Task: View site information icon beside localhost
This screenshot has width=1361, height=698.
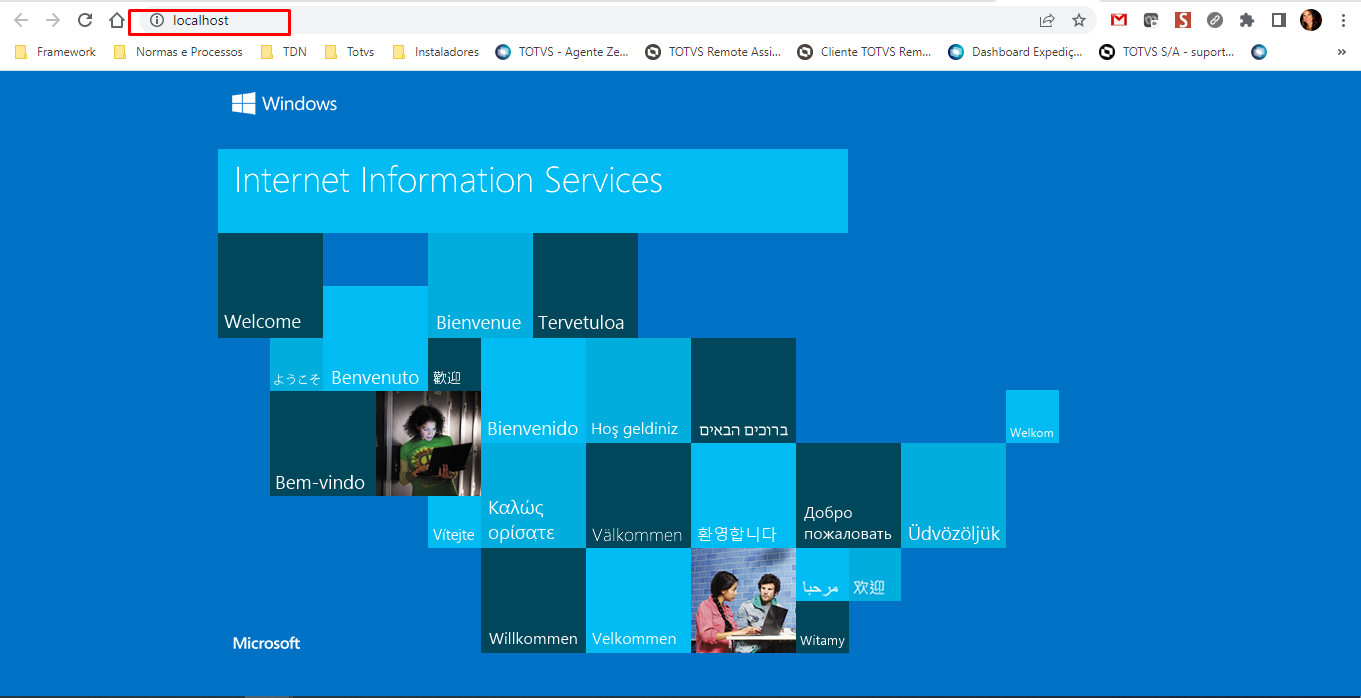Action: (156, 20)
